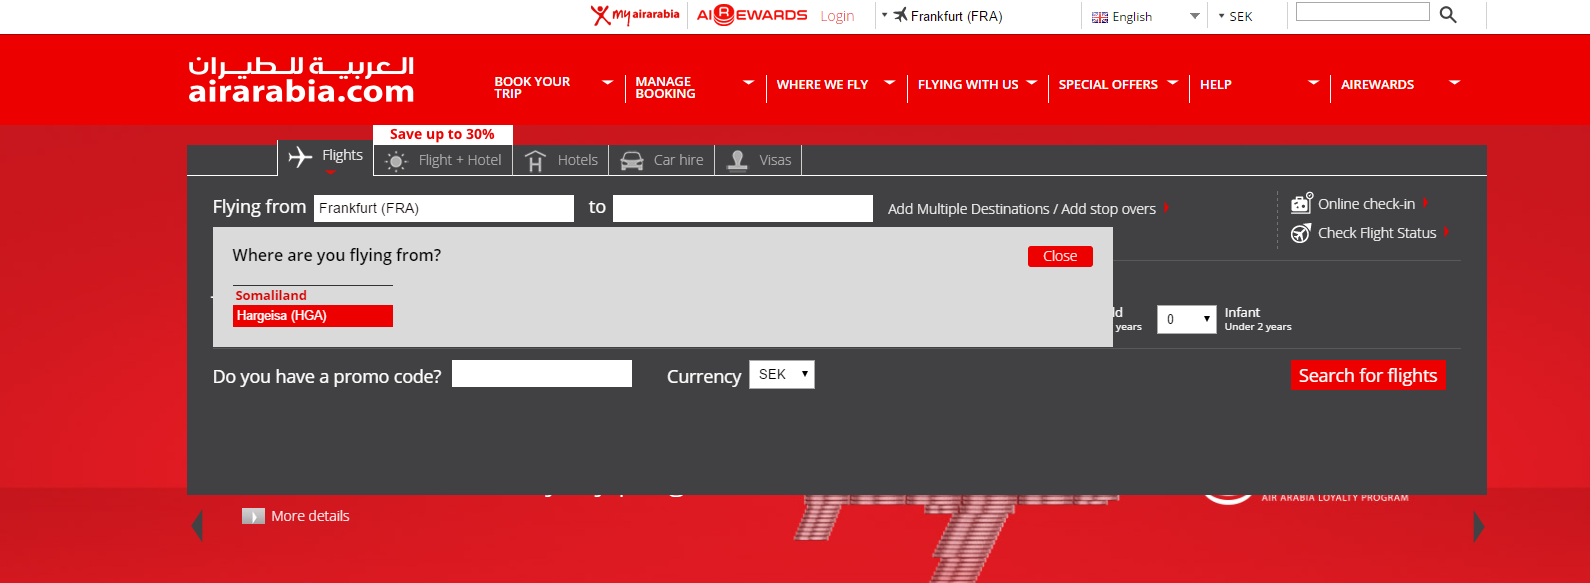Open the Currency SEK dropdown in form
This screenshot has width=1590, height=583.
(x=782, y=374)
